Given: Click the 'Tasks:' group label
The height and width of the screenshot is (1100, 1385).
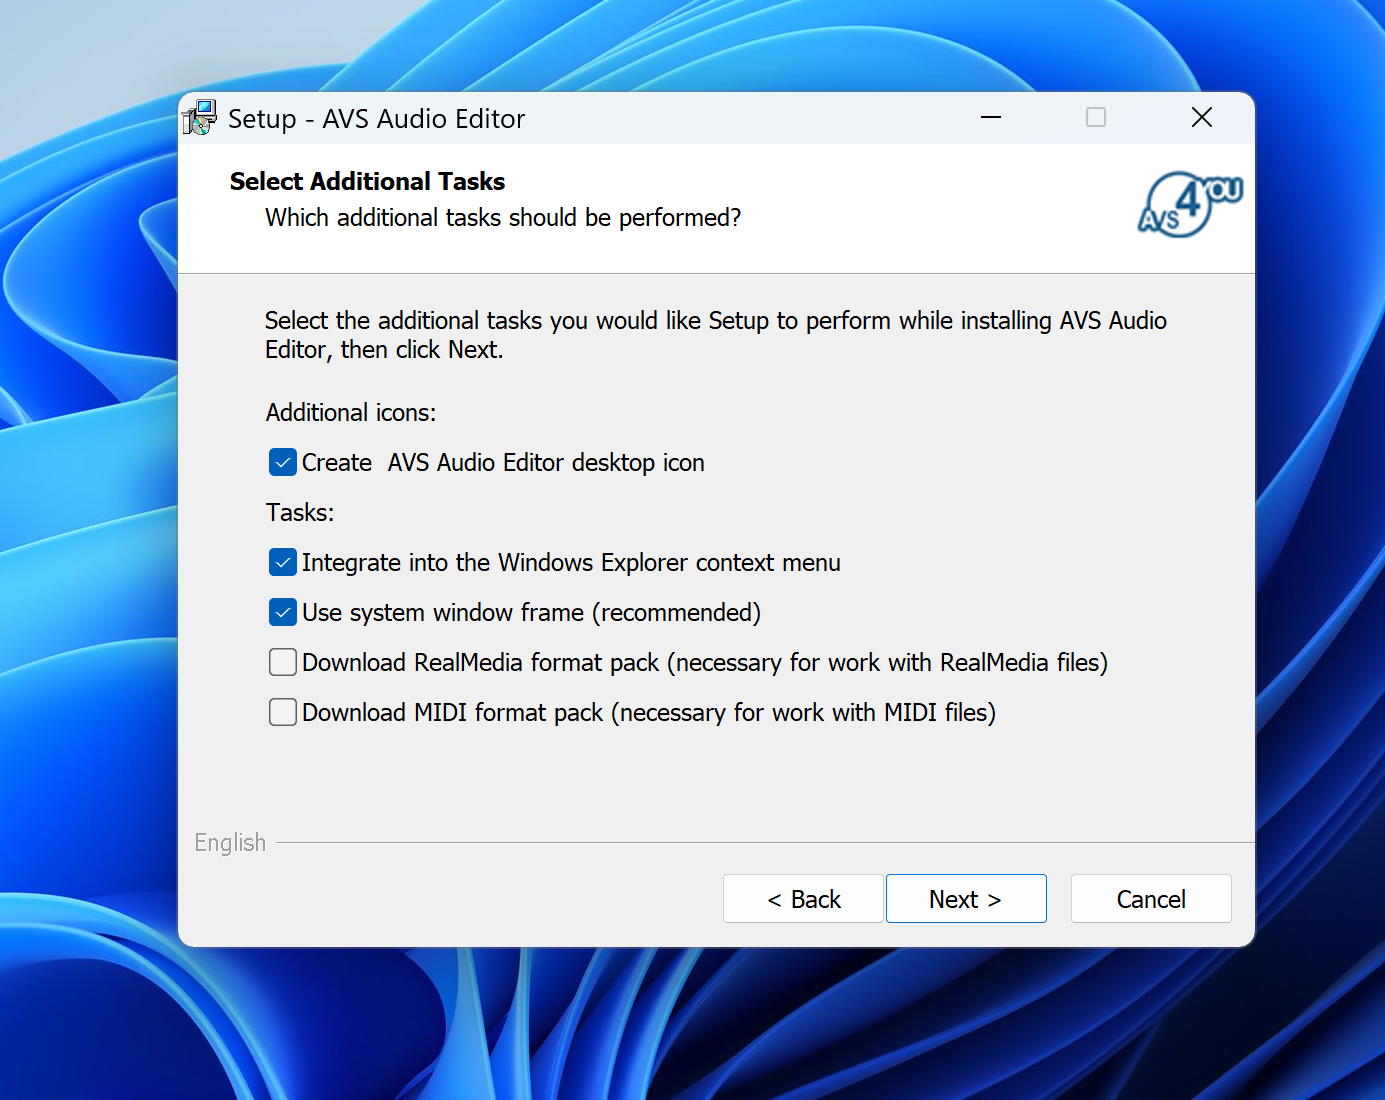Looking at the screenshot, I should coord(300,513).
